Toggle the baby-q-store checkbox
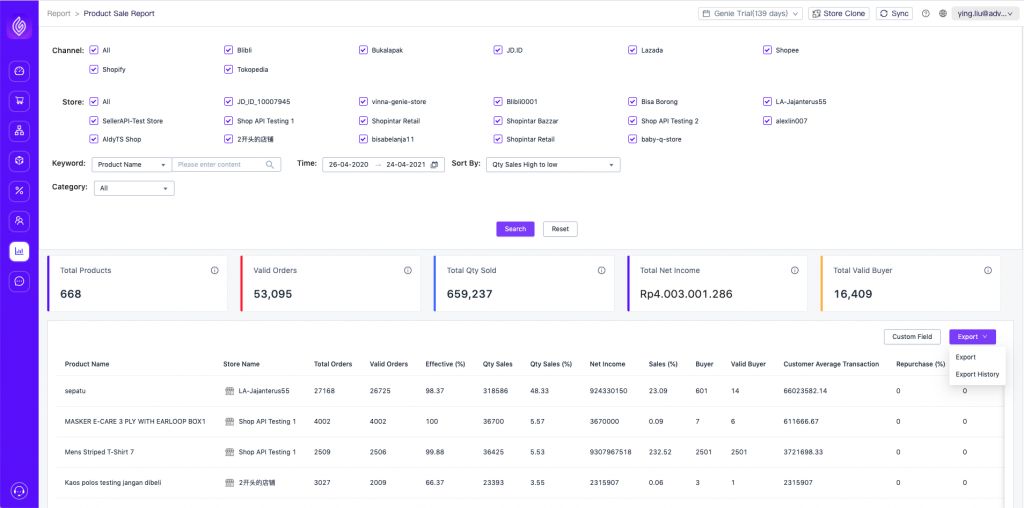 click(633, 139)
